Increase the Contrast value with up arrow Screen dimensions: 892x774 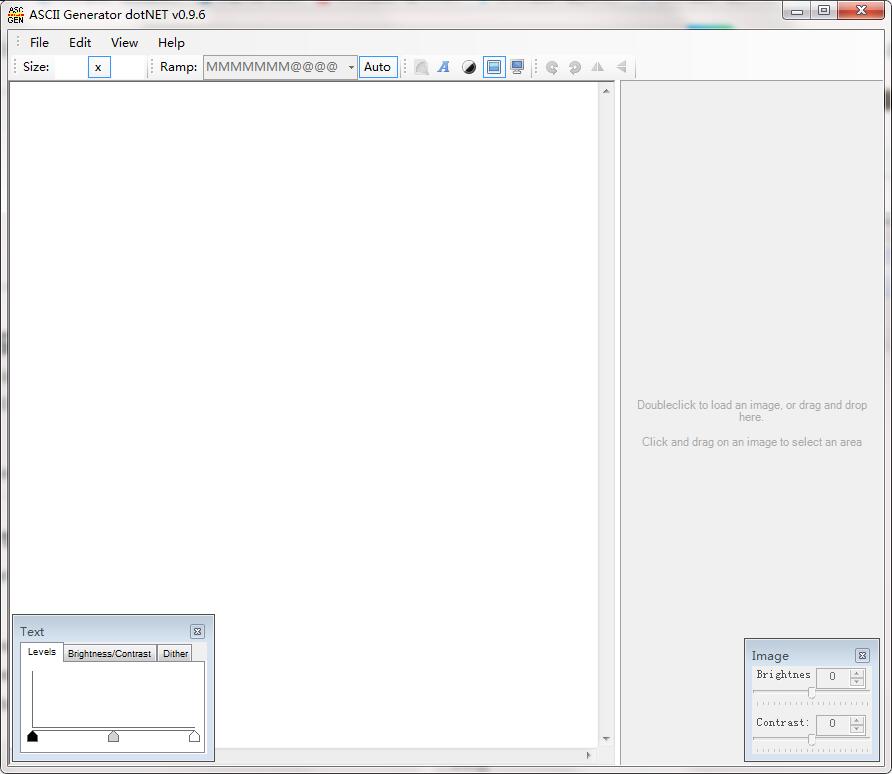point(856,719)
